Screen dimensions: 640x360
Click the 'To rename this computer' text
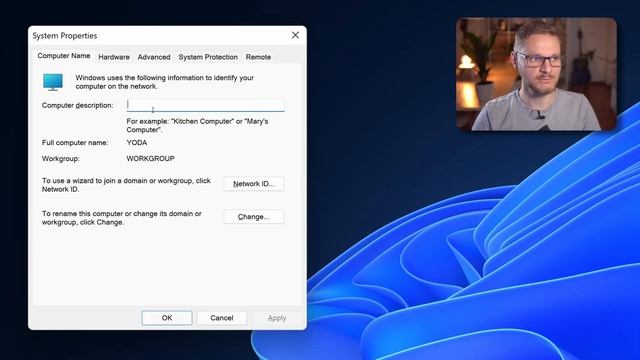122,218
